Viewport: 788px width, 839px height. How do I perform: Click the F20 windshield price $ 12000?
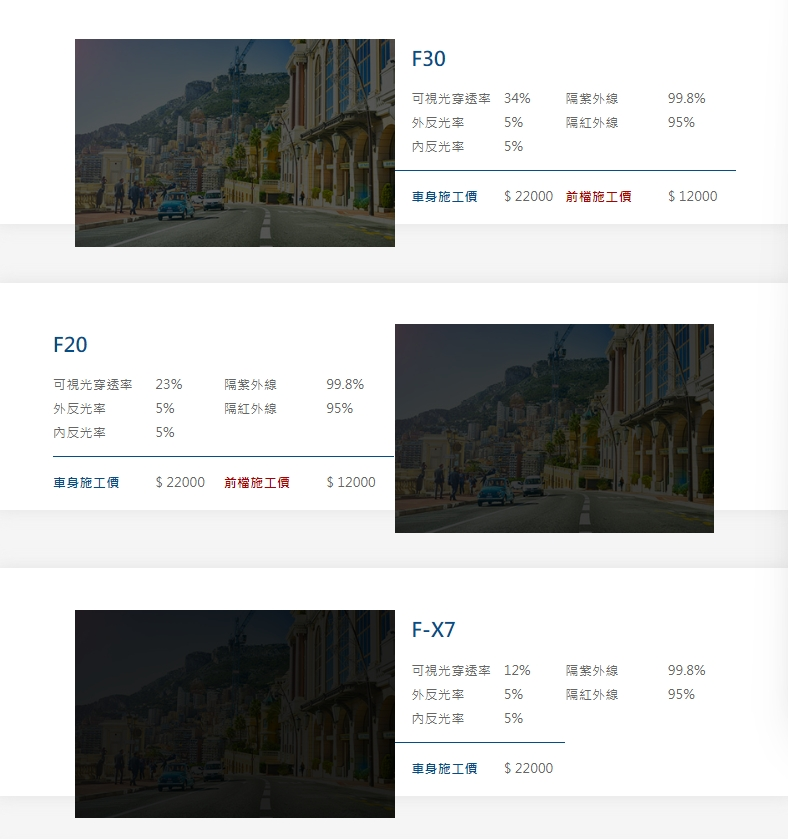(351, 482)
